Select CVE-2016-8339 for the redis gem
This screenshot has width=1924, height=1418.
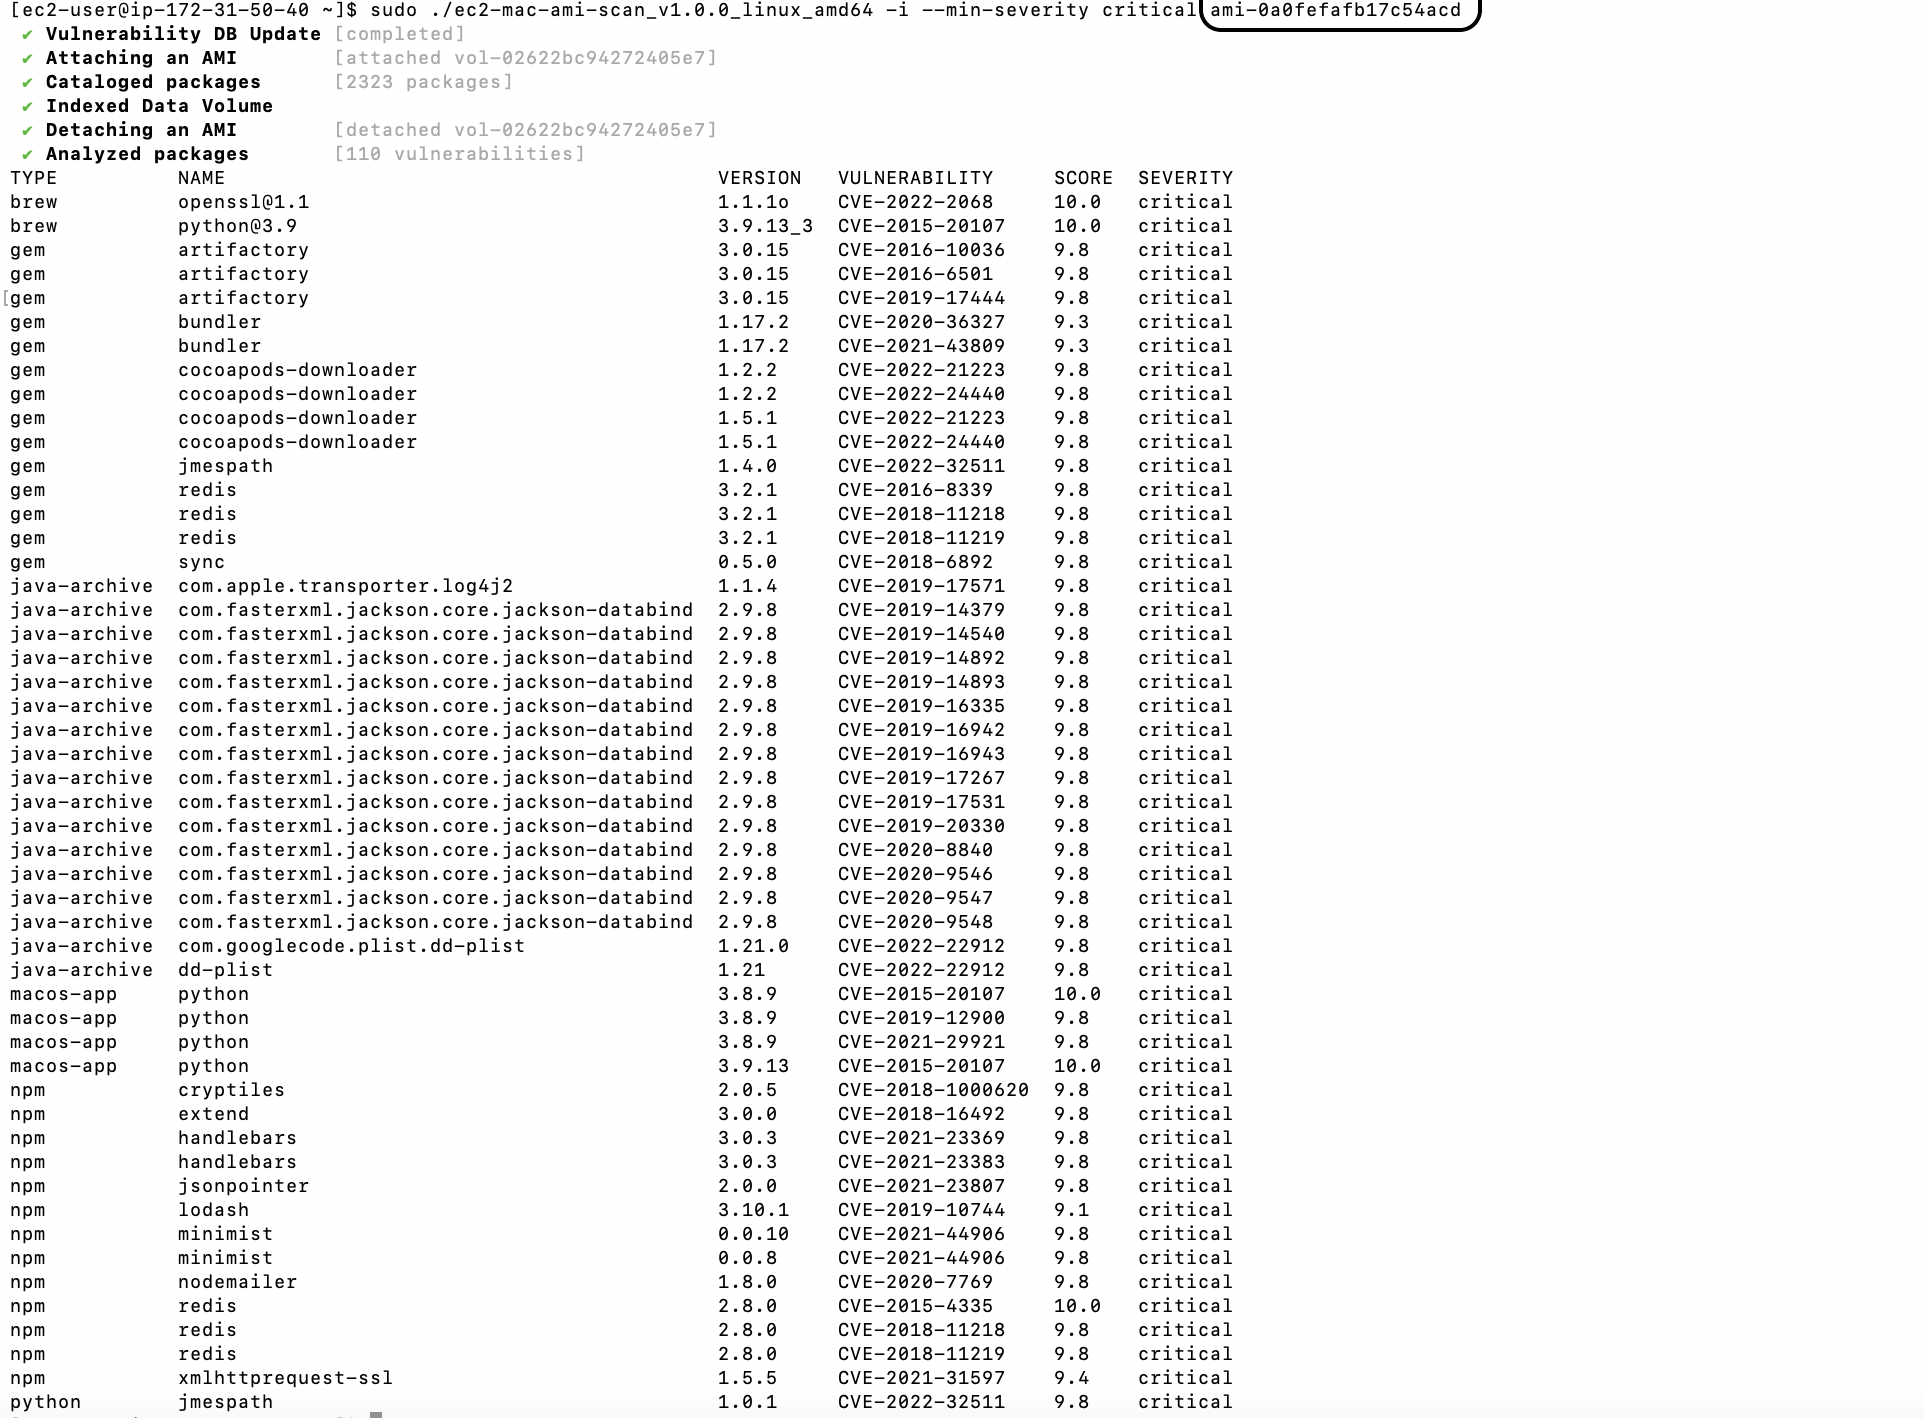916,490
